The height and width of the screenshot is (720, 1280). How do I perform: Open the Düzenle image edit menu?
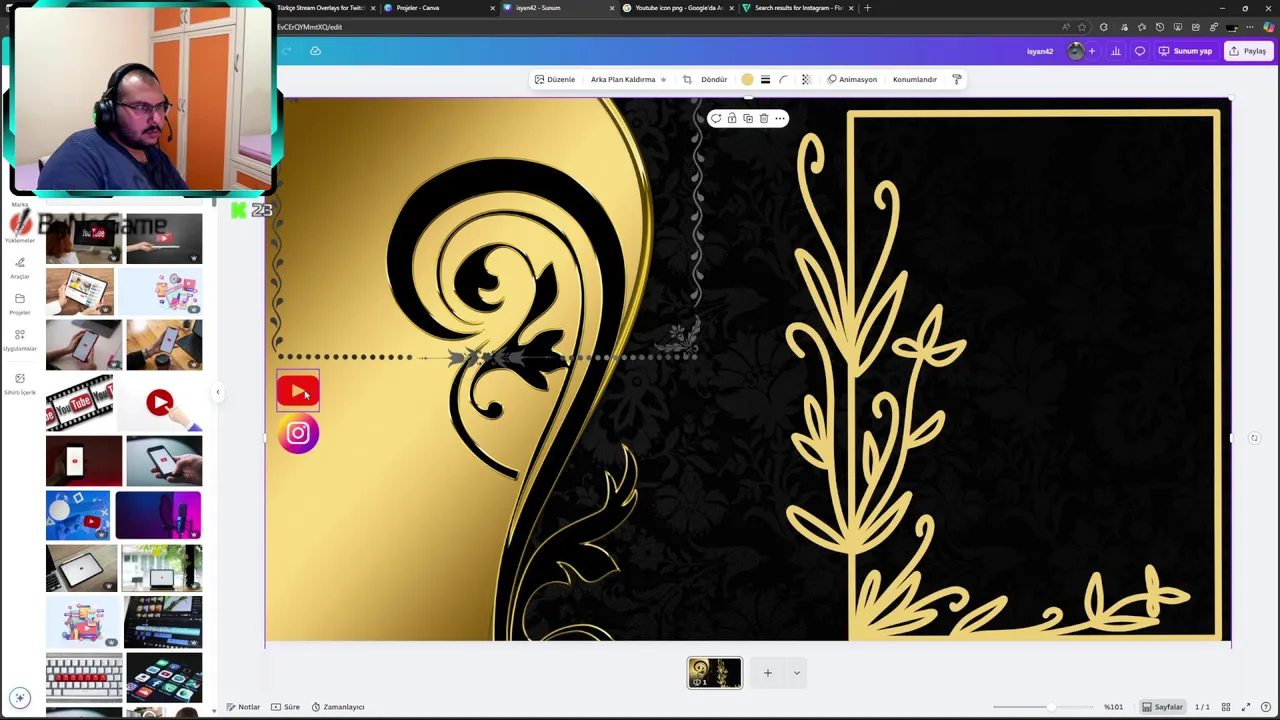pos(555,79)
